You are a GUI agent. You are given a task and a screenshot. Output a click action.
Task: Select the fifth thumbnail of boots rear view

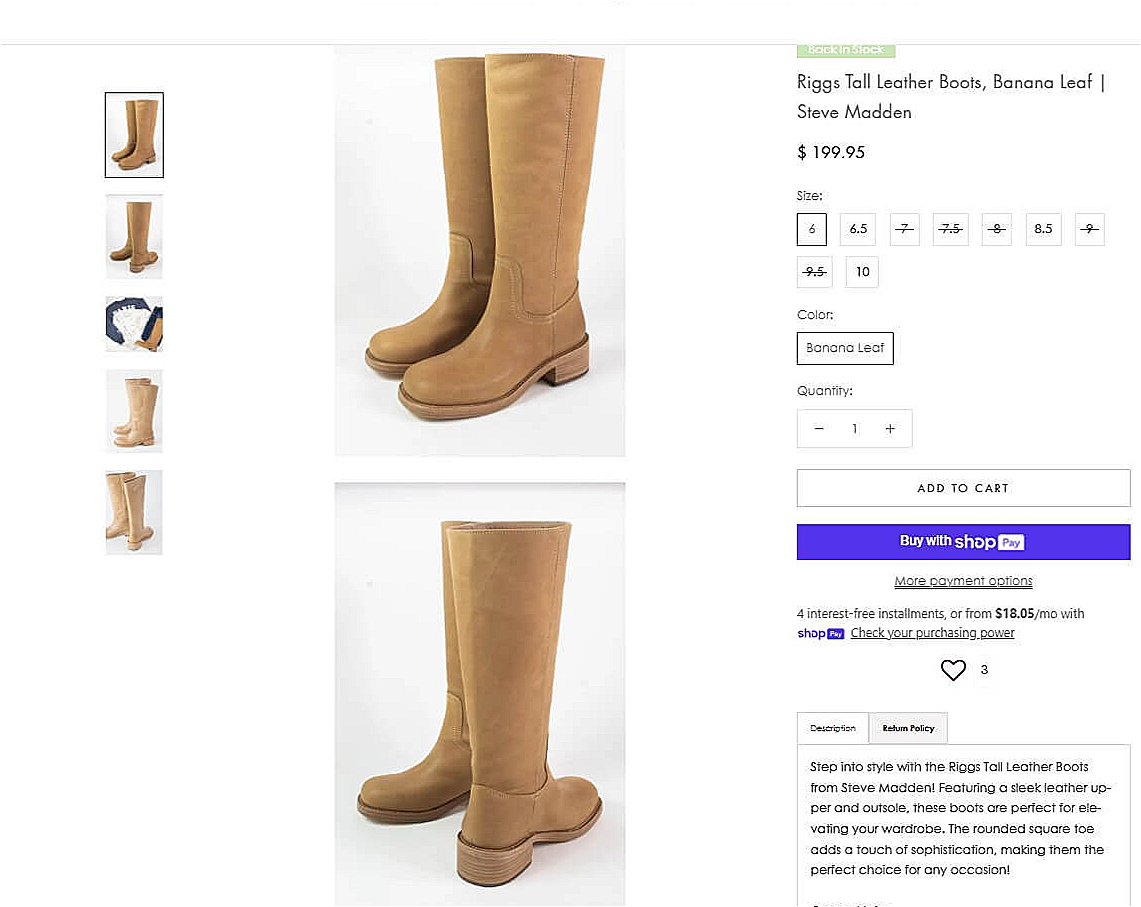coord(135,512)
